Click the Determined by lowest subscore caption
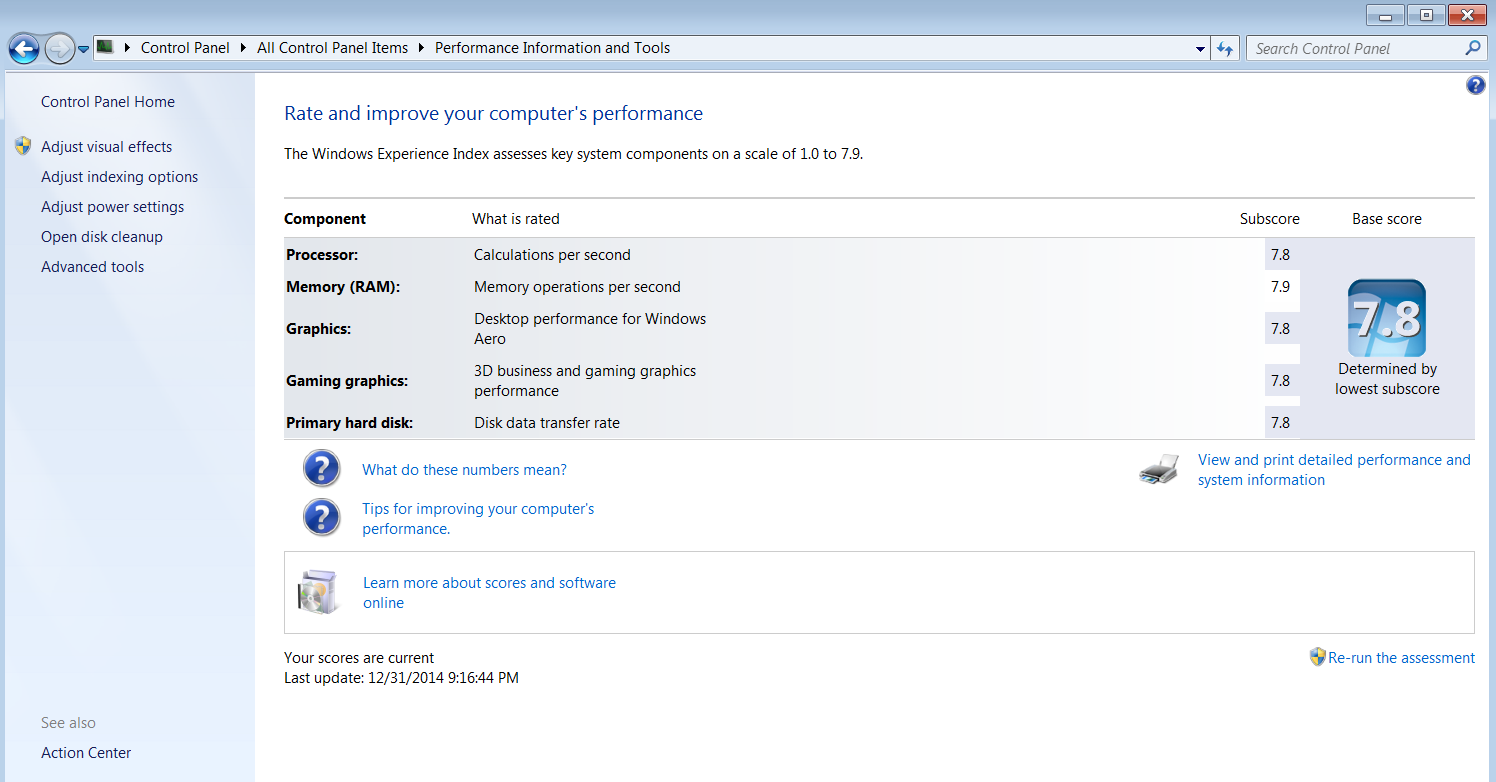The height and width of the screenshot is (782, 1496). (x=1387, y=379)
